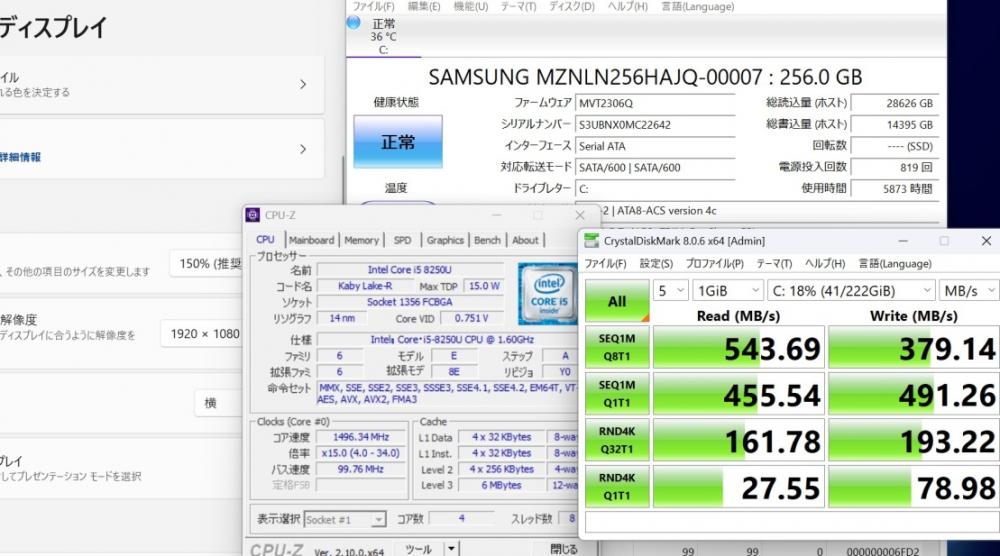Viewport: 1000px width, 556px height.
Task: Click the serial number field S3UBNX0MC22642
Action: click(655, 125)
